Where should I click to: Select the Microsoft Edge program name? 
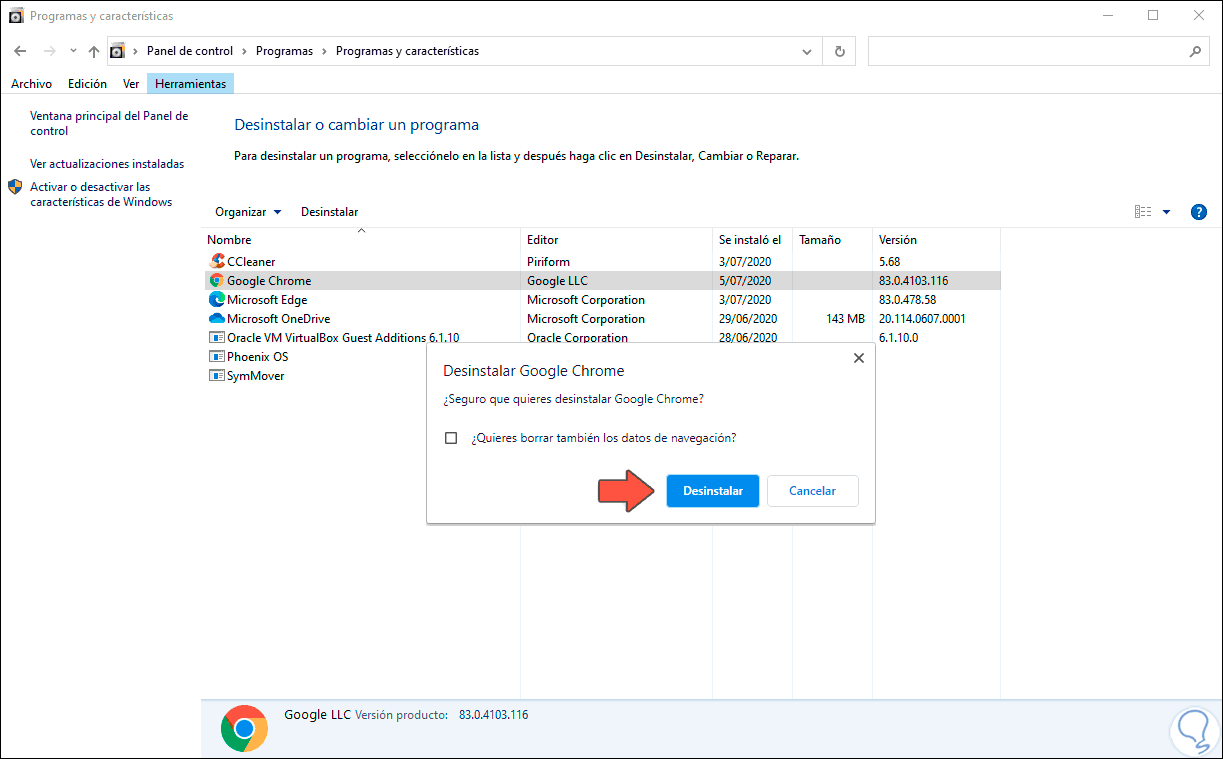click(x=267, y=300)
